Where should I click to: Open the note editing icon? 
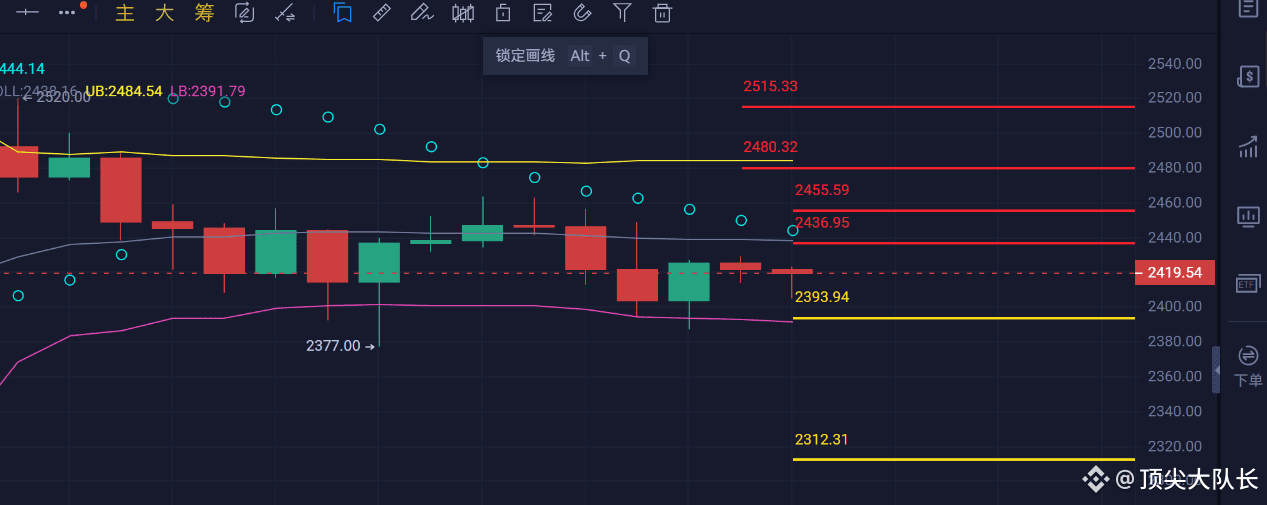(543, 13)
